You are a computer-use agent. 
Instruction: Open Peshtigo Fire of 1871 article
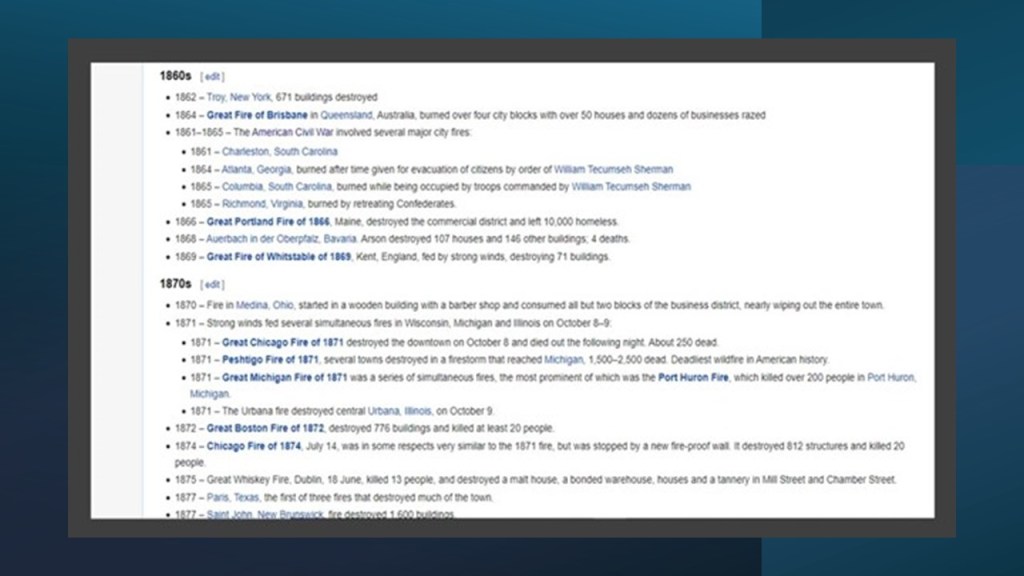[269, 359]
